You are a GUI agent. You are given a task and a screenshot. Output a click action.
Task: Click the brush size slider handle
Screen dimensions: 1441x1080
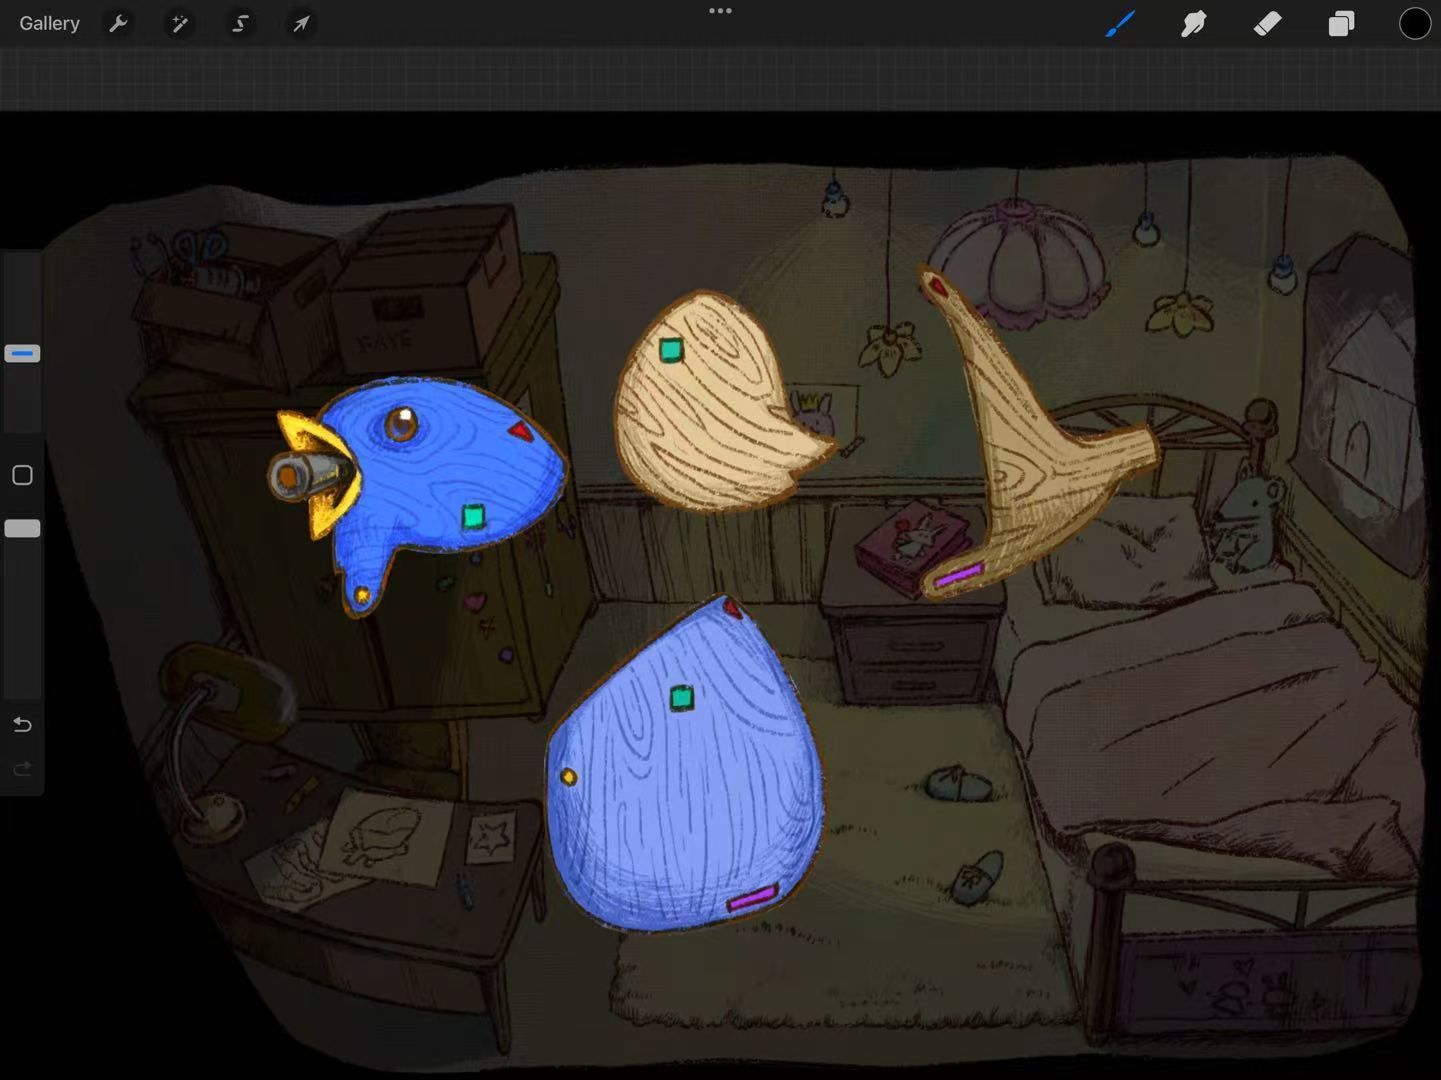coord(22,353)
